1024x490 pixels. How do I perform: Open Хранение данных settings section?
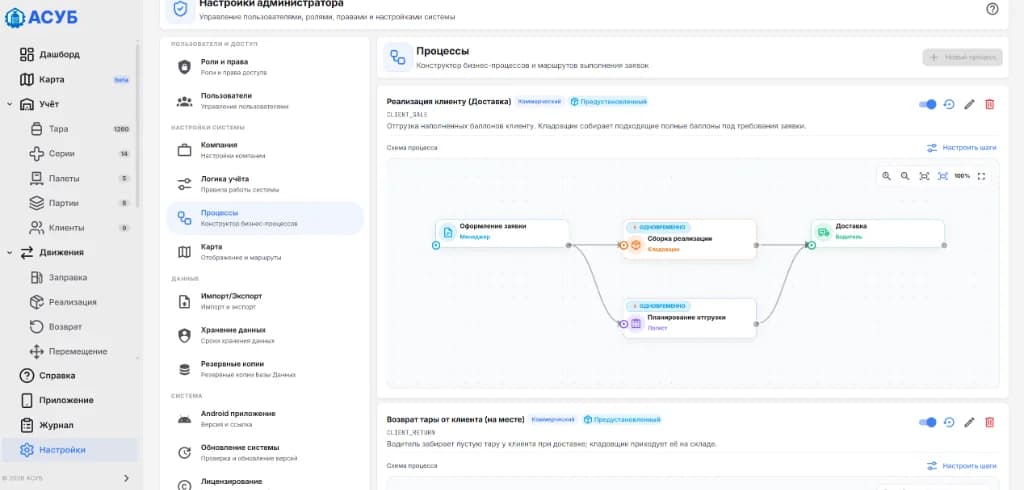[265, 335]
